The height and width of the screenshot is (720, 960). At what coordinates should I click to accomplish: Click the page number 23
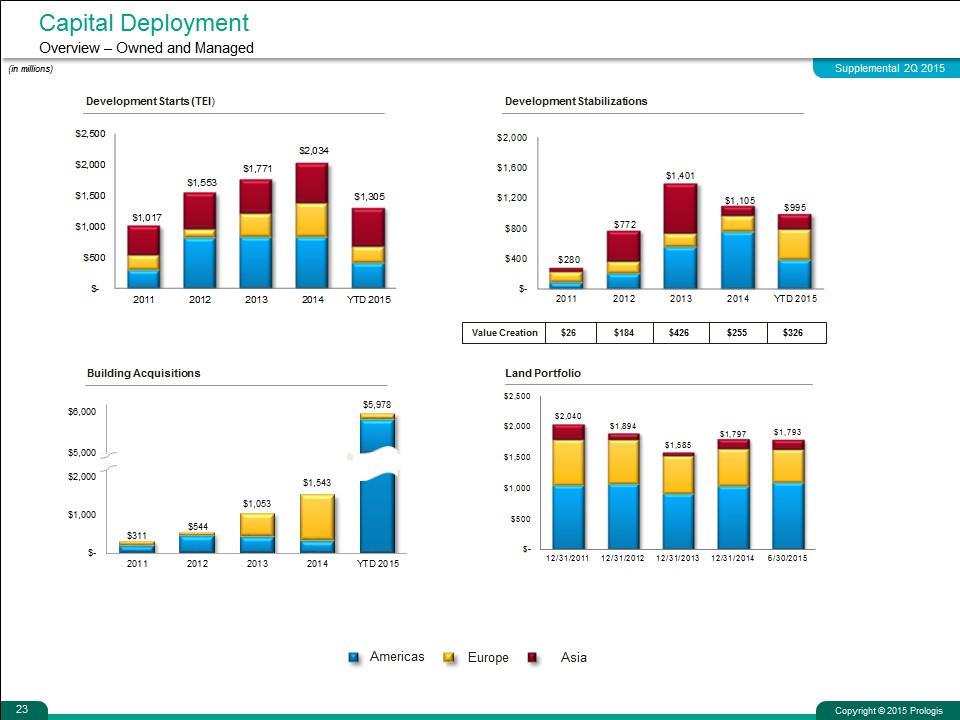pyautogui.click(x=22, y=709)
